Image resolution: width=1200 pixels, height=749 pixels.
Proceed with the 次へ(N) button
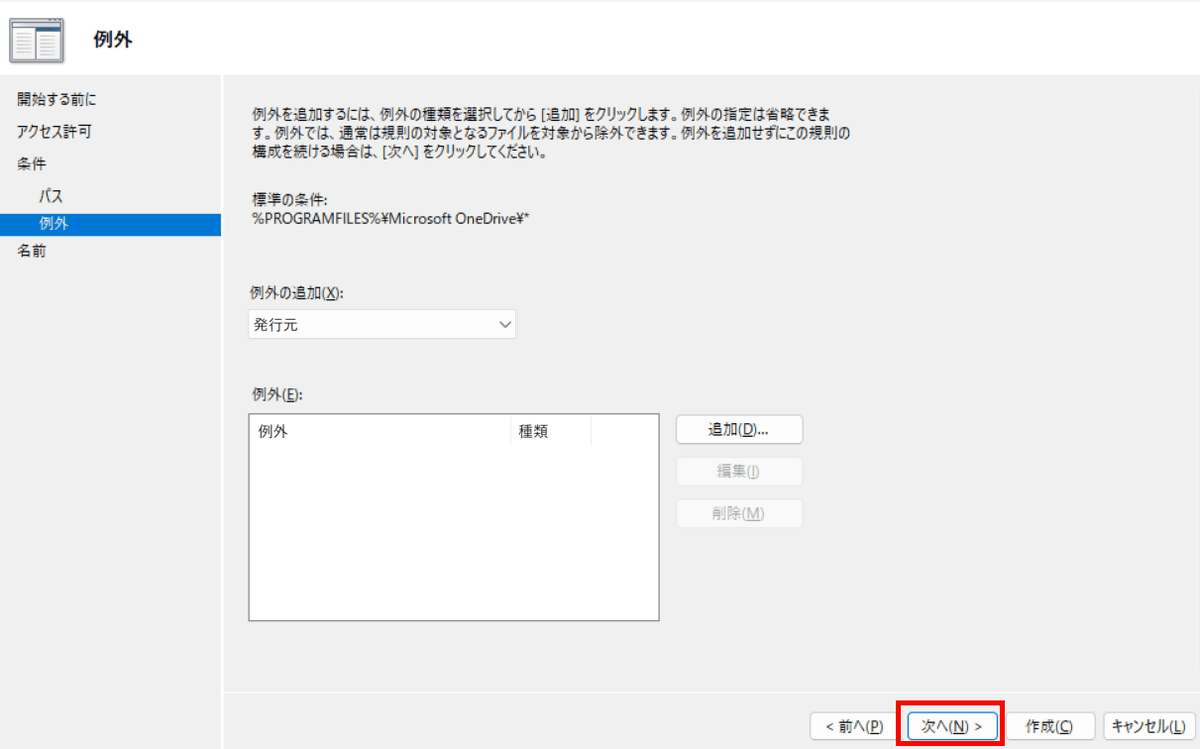[x=951, y=726]
